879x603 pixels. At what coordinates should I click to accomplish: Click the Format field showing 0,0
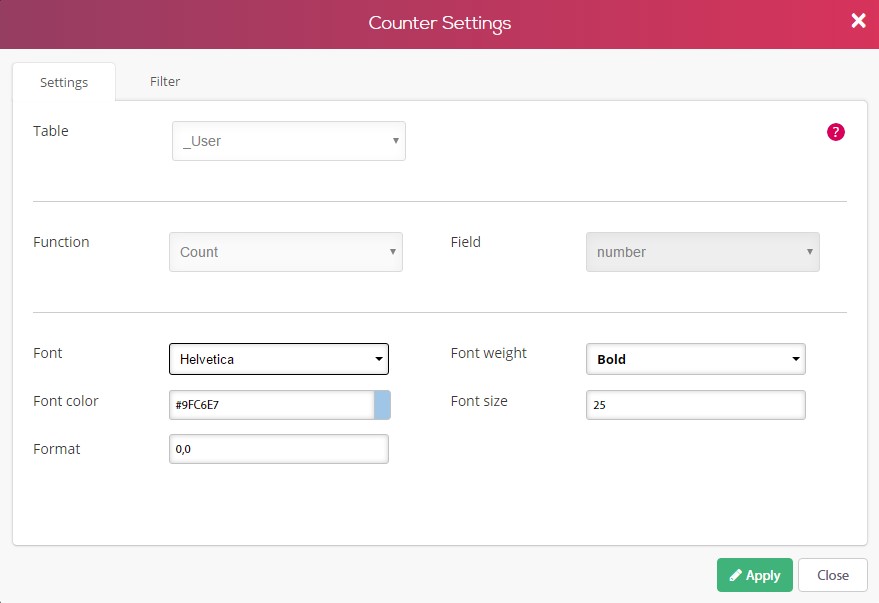pos(278,448)
